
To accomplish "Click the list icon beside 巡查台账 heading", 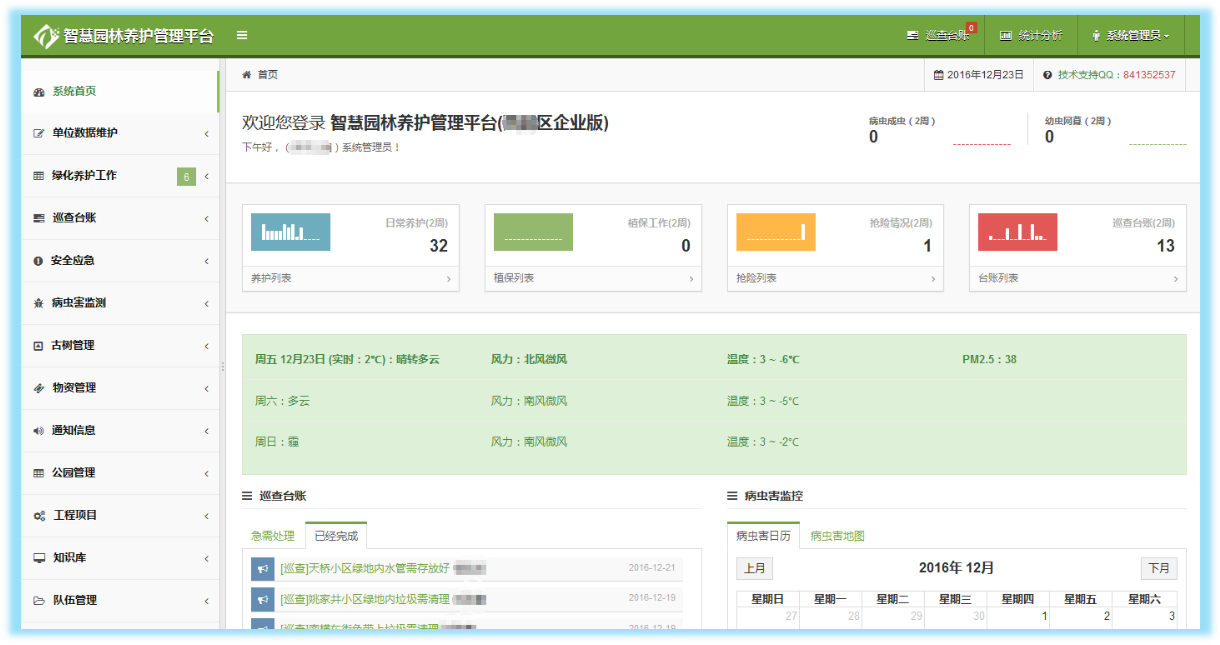I will [247, 496].
